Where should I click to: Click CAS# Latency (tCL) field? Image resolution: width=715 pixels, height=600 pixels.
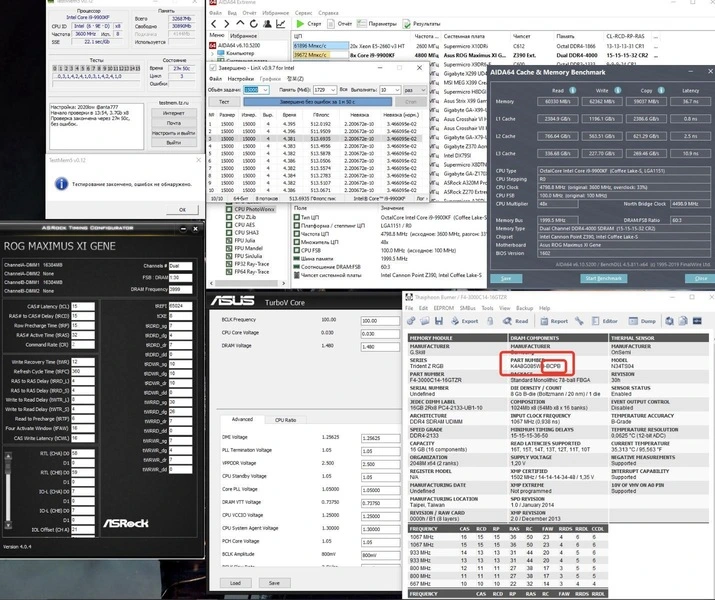(x=83, y=306)
